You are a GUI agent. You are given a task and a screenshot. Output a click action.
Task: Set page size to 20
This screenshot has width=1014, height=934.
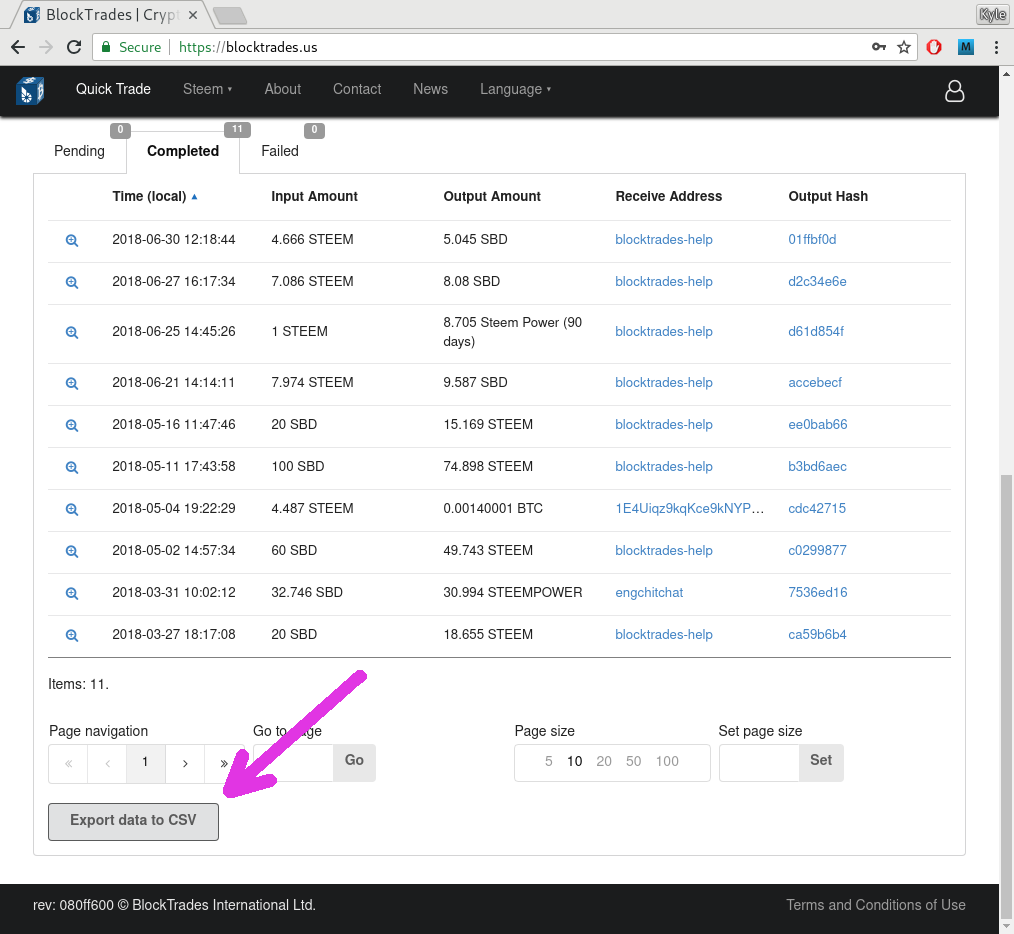coord(603,762)
